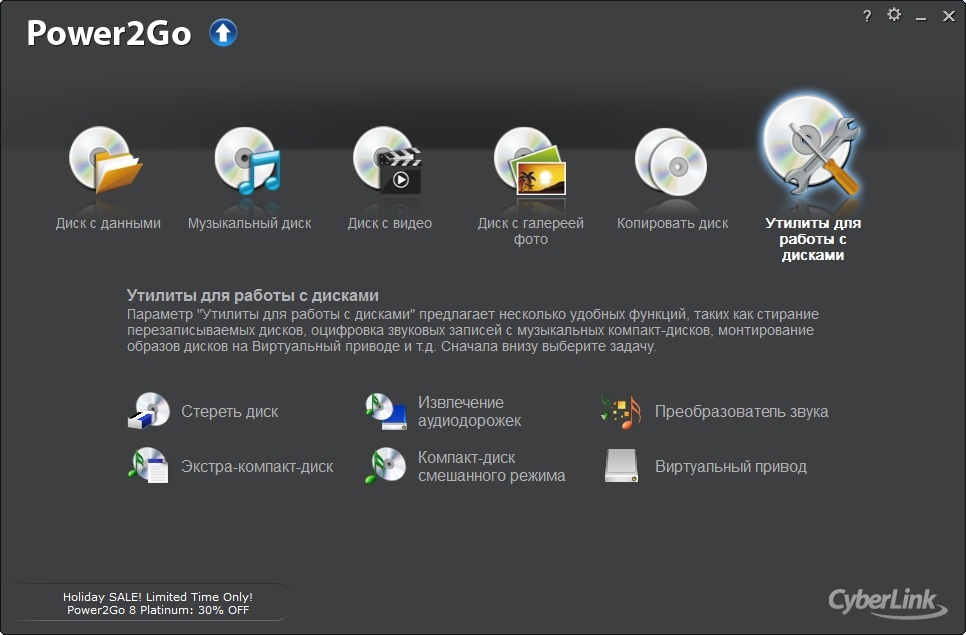Open the disc utilities wrench icon
Viewport: 966px width, 635px height.
pyautogui.click(x=811, y=147)
